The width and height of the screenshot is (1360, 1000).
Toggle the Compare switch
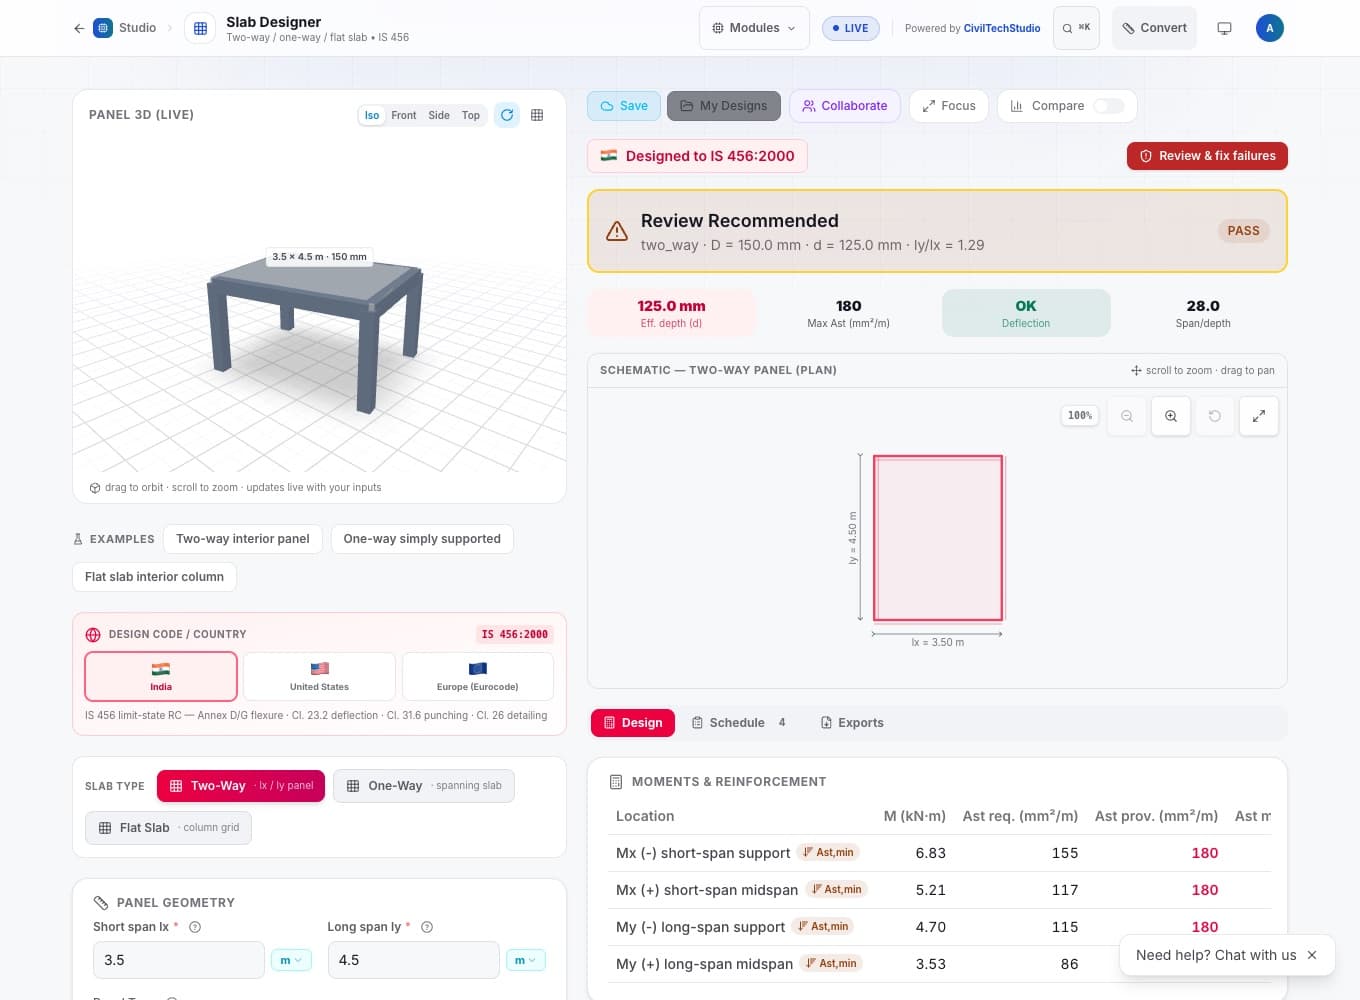pyautogui.click(x=1108, y=106)
